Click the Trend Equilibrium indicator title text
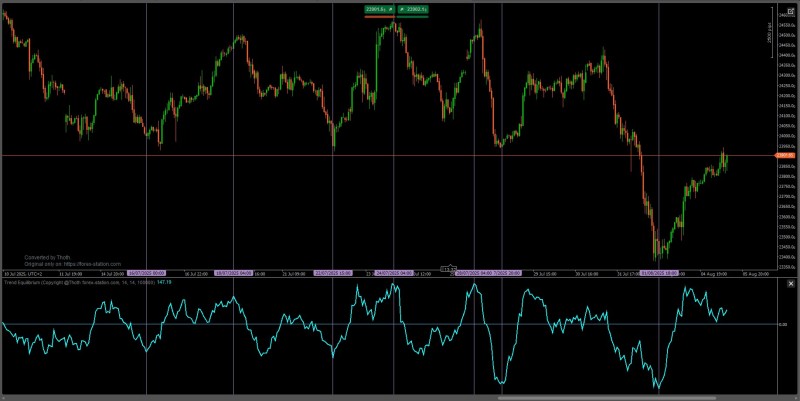800x401 pixels. click(x=79, y=282)
